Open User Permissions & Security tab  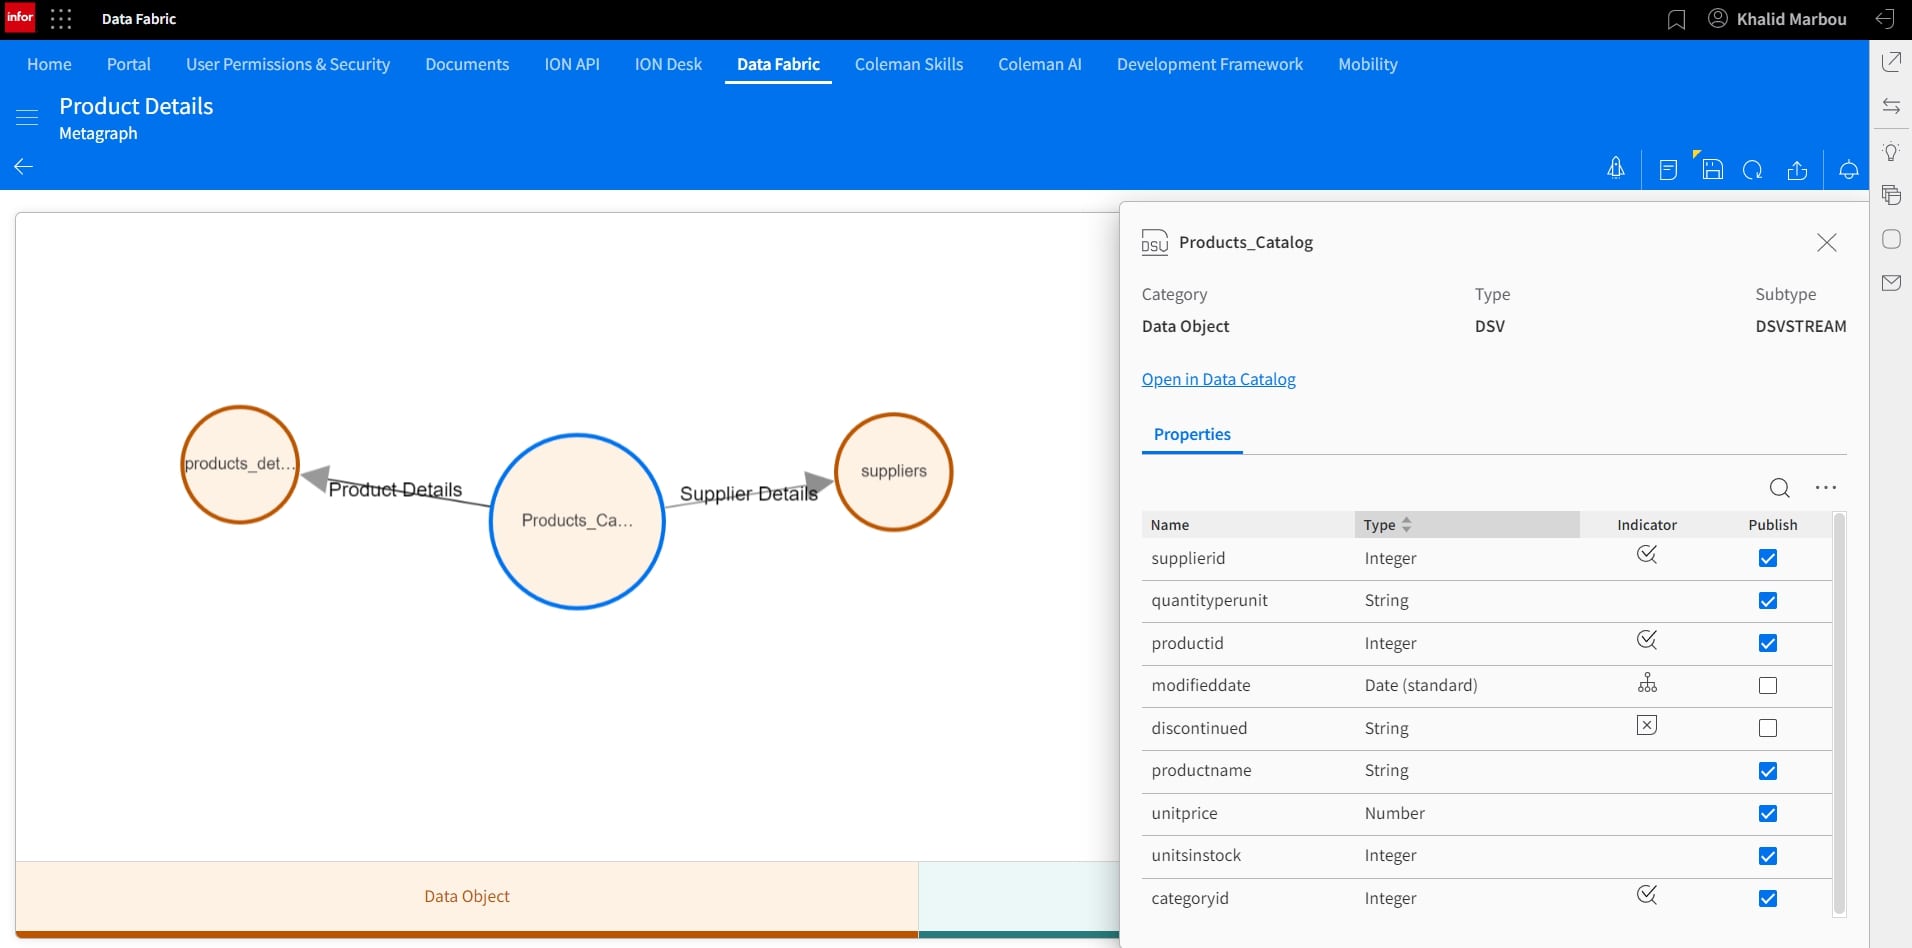point(288,64)
